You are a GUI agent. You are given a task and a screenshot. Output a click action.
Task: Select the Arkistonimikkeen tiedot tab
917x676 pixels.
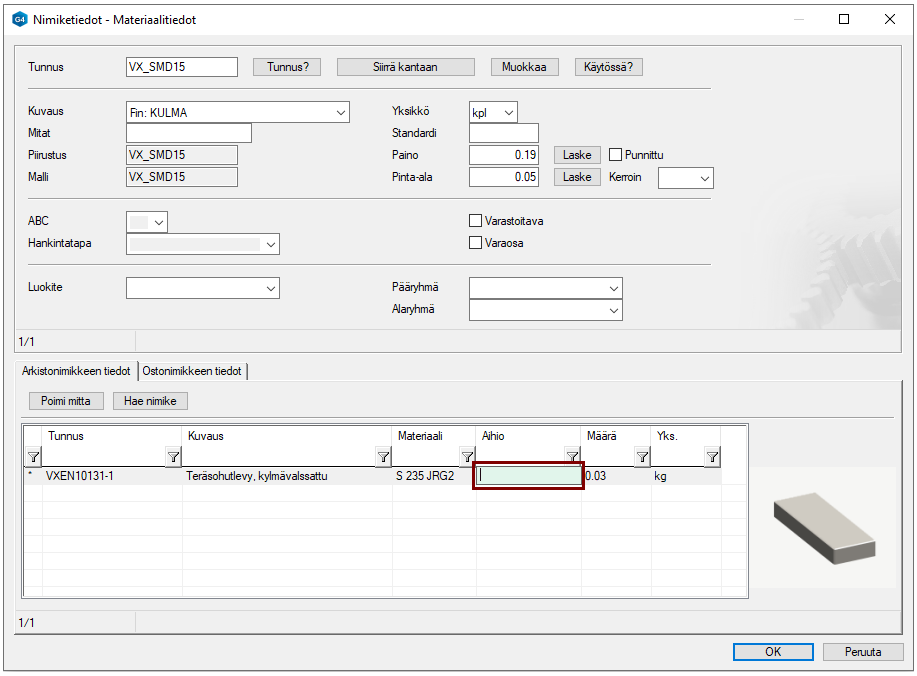76,371
